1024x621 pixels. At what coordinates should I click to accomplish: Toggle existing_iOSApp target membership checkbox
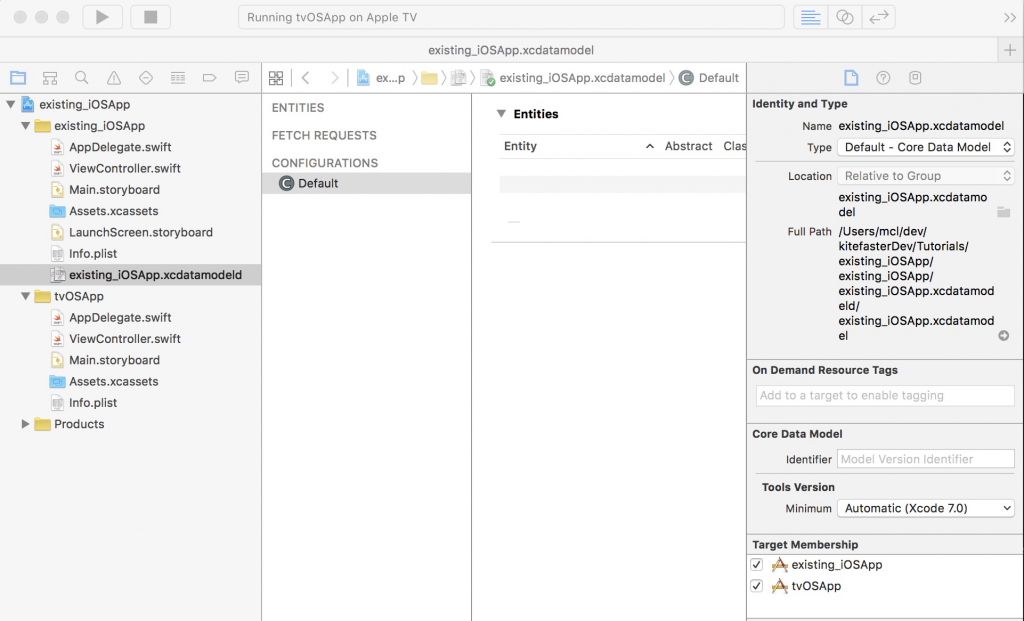tap(756, 565)
